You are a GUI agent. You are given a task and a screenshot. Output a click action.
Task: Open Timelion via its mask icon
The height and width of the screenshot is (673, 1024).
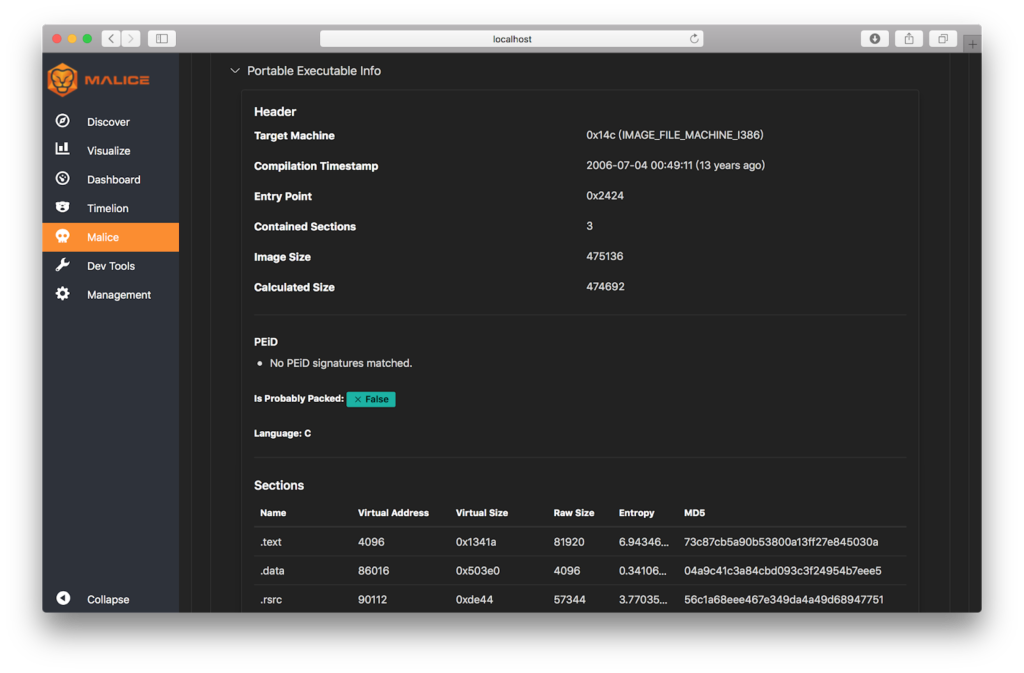coord(63,207)
